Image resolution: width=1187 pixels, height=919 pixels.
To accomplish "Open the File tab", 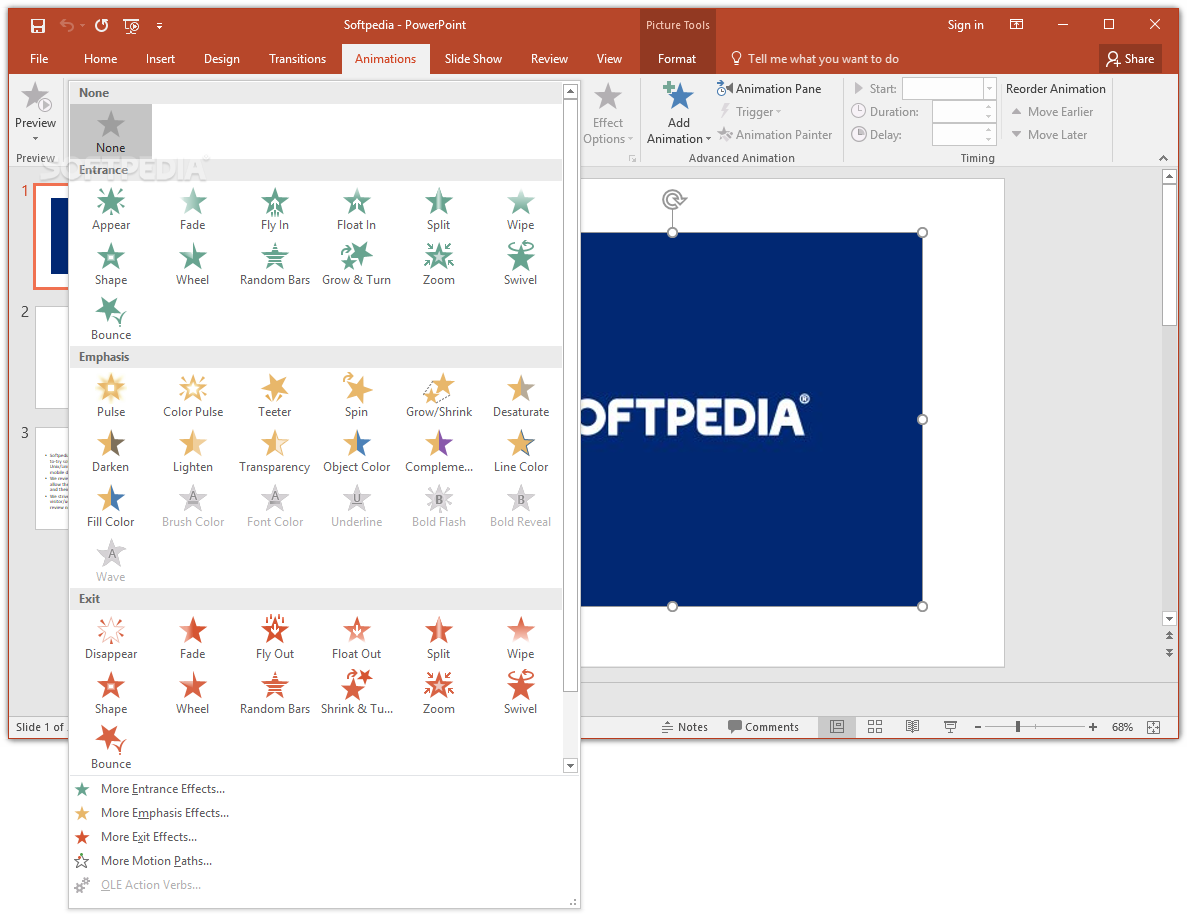I will (x=39, y=59).
